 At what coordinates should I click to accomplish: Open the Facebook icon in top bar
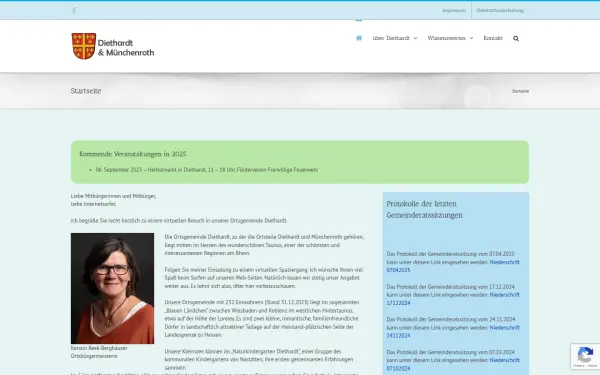click(74, 10)
